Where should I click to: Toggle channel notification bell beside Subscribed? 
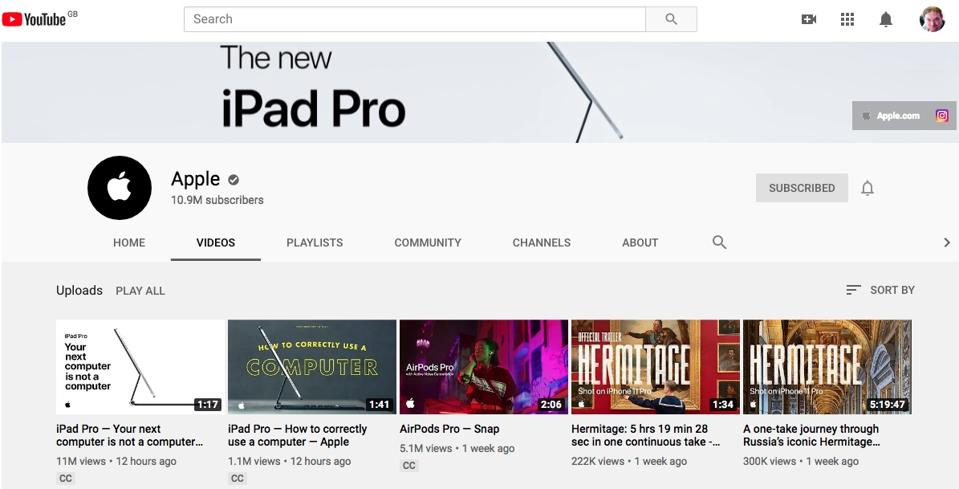coord(867,188)
